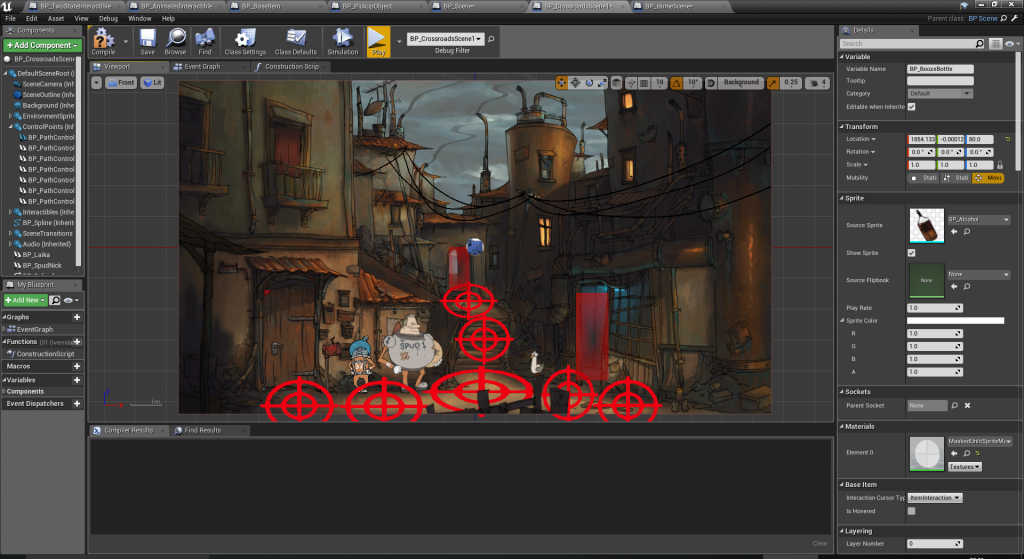This screenshot has width=1024, height=559.
Task: Click the surface snapping icon in viewport toolbar
Action: pos(631,83)
